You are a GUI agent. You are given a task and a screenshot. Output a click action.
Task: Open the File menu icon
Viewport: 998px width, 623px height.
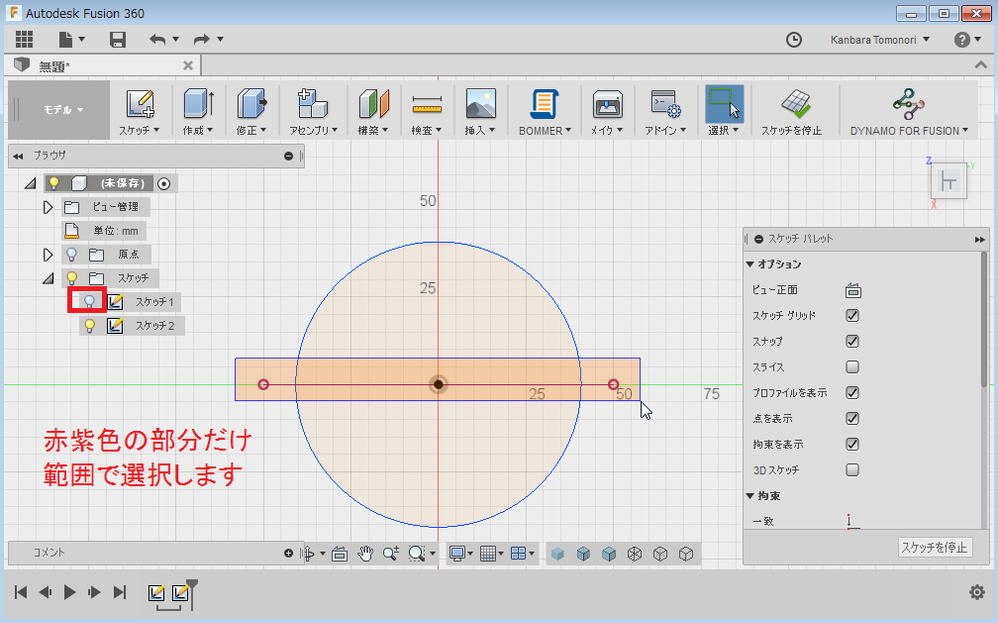[71, 39]
